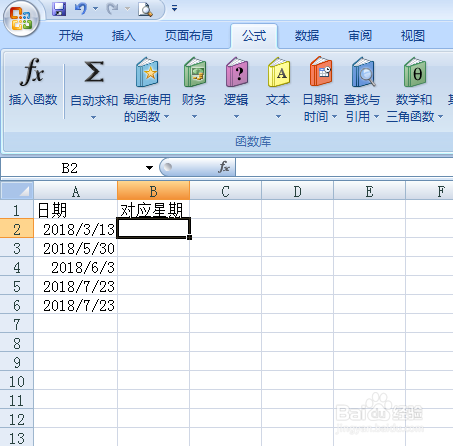Open the 文本 functions book icon
The image size is (453, 446).
coord(279,72)
